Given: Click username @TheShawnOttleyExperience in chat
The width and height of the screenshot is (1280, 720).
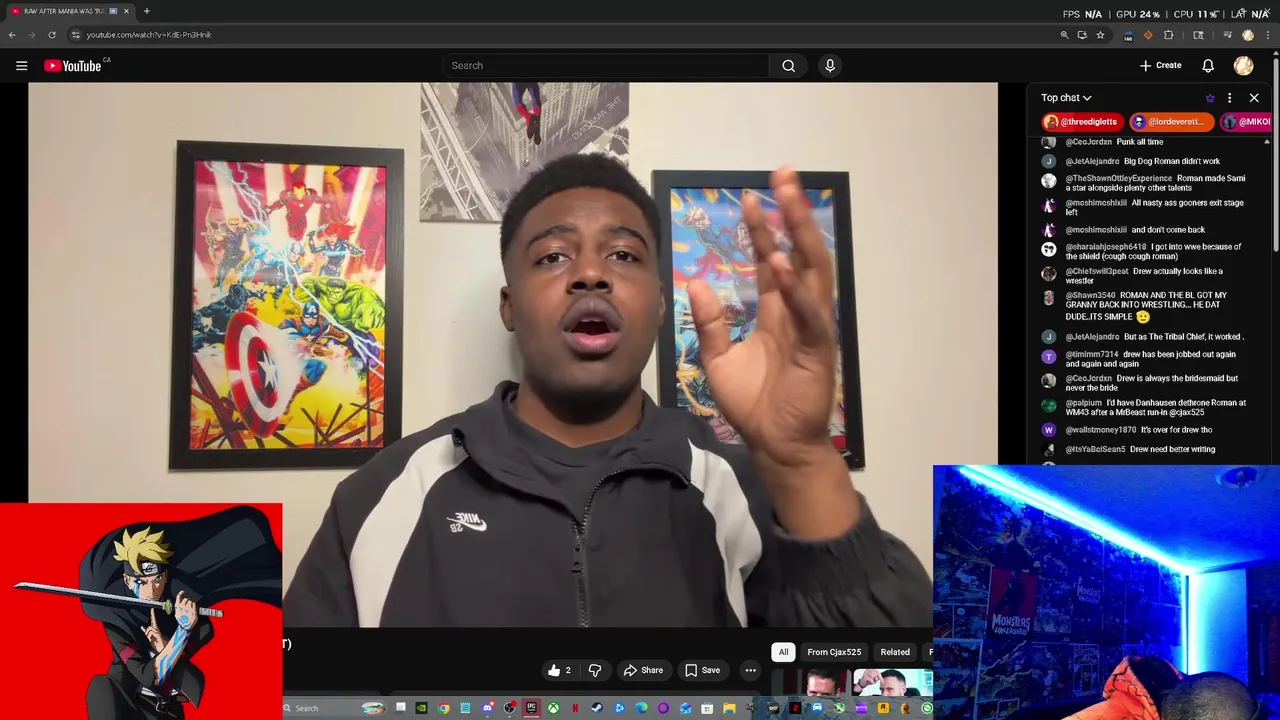Looking at the screenshot, I should [x=1119, y=178].
